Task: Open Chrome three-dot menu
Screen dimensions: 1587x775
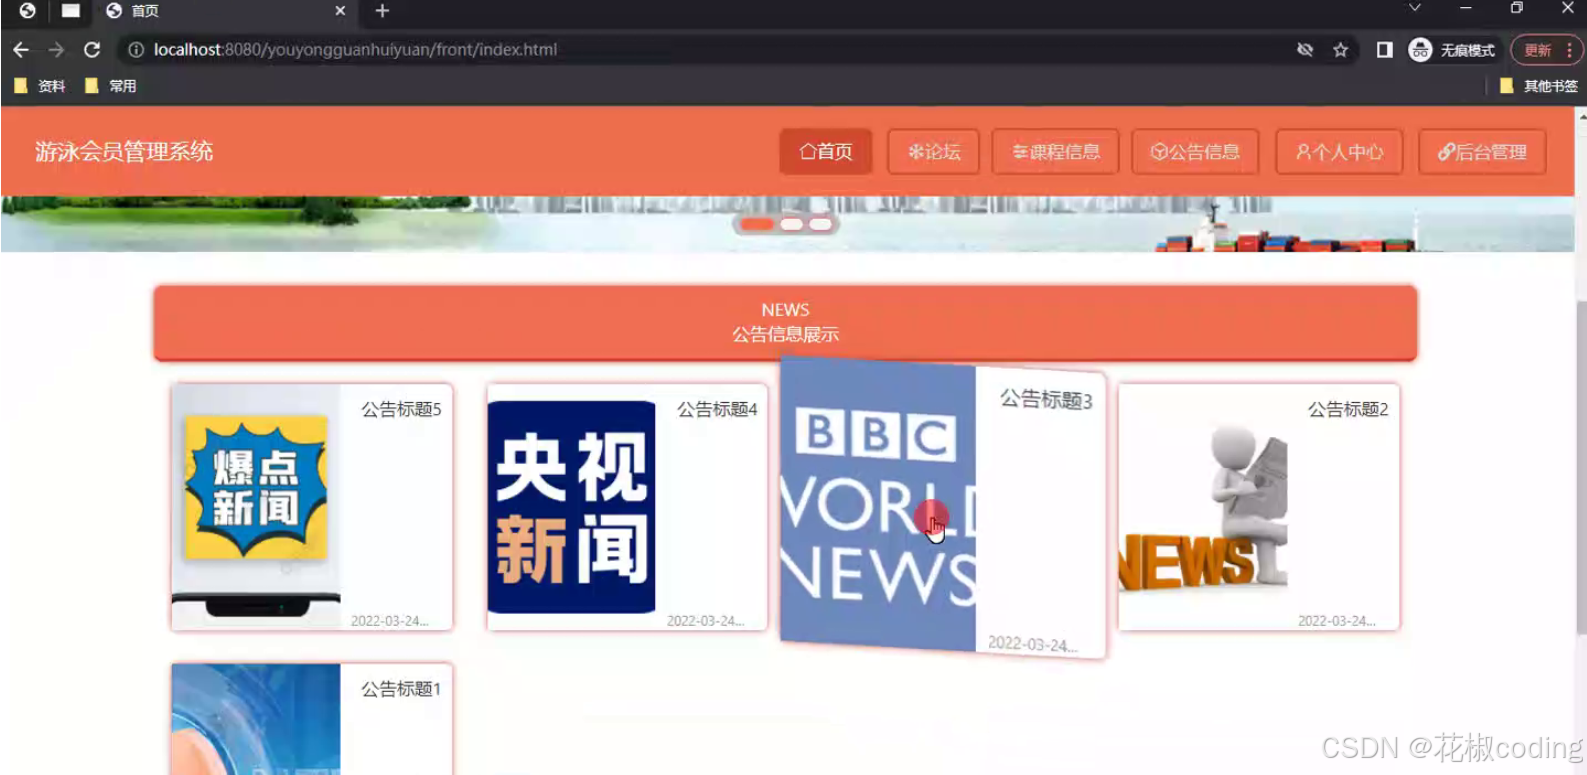Action: click(x=1570, y=50)
